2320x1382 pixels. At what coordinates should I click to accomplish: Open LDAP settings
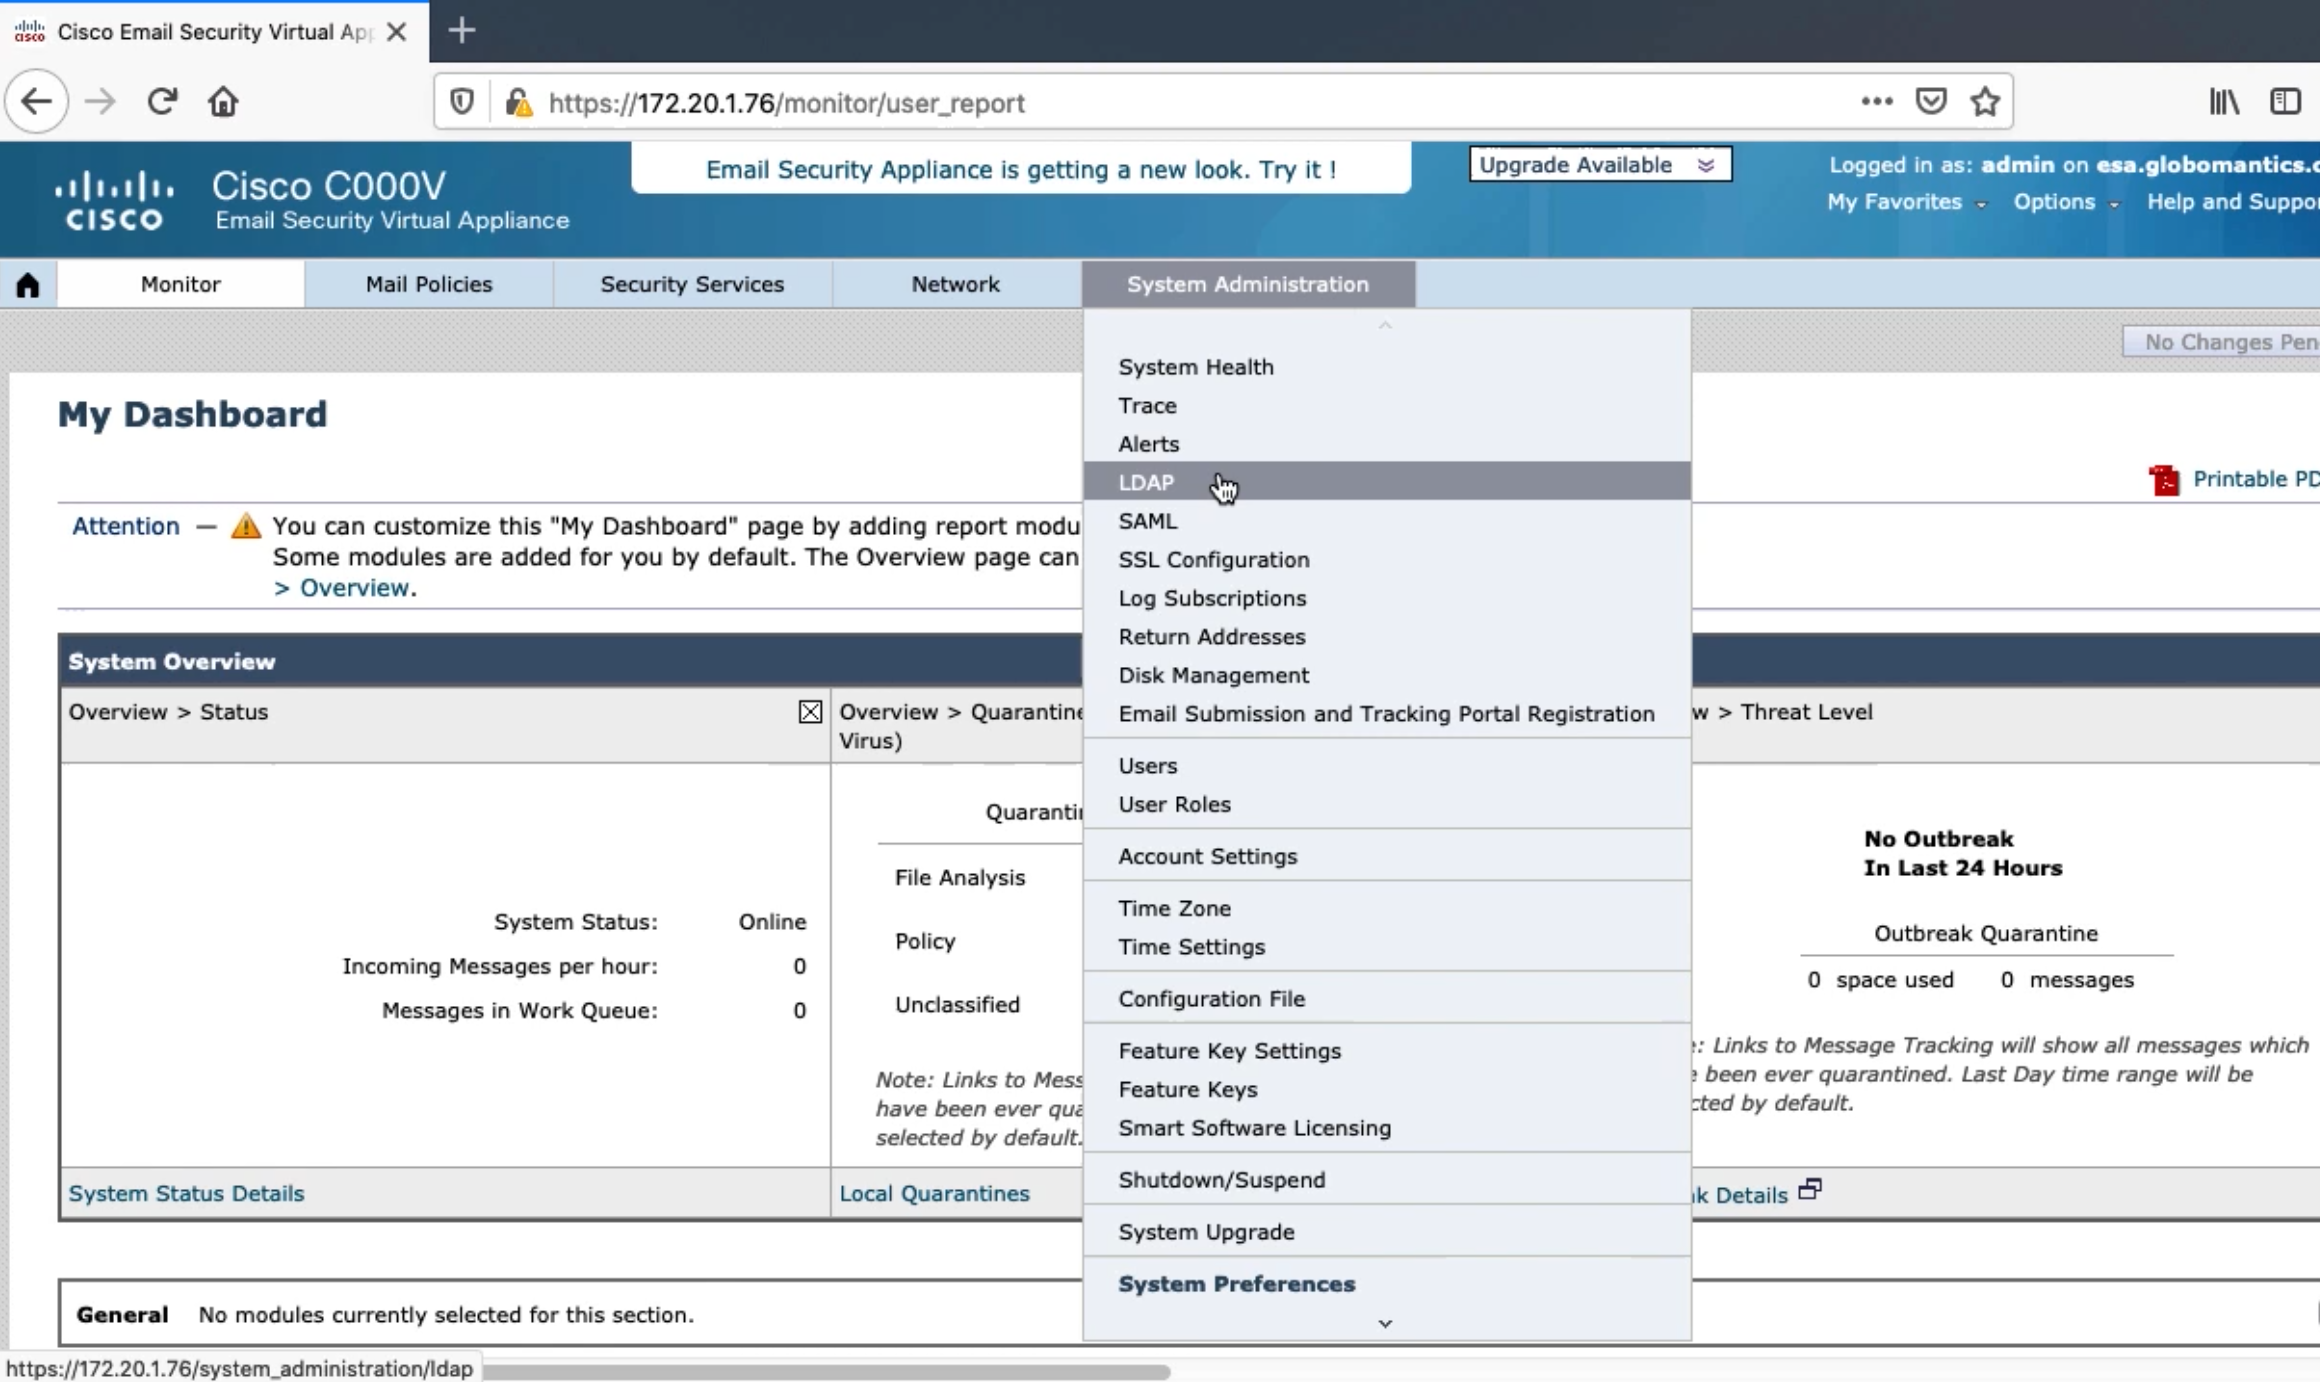point(1387,482)
